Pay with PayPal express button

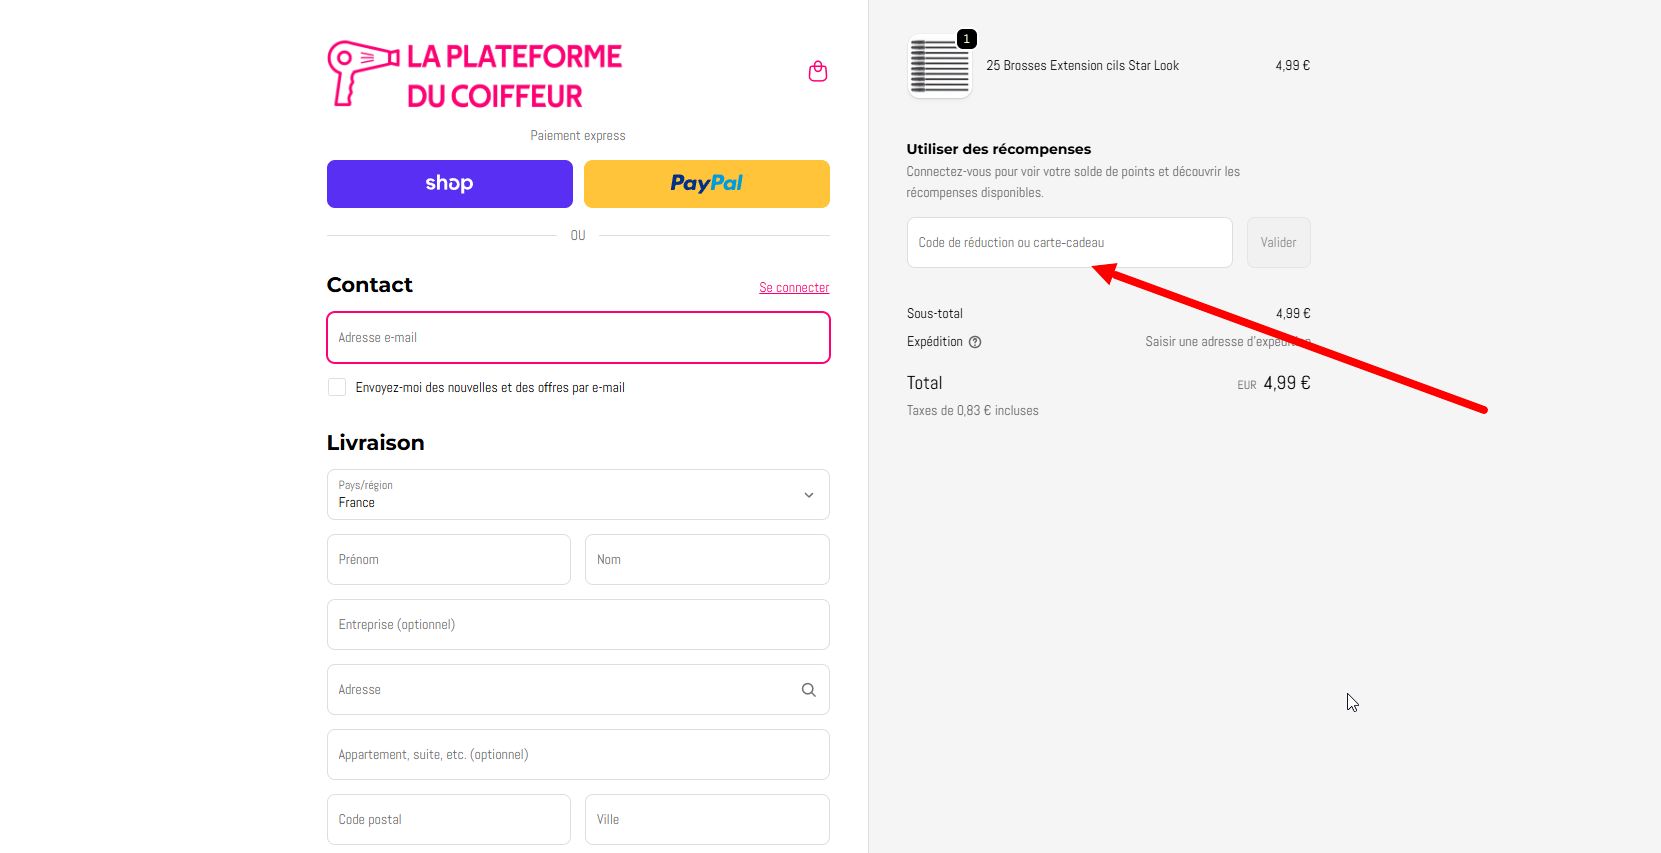pos(707,184)
